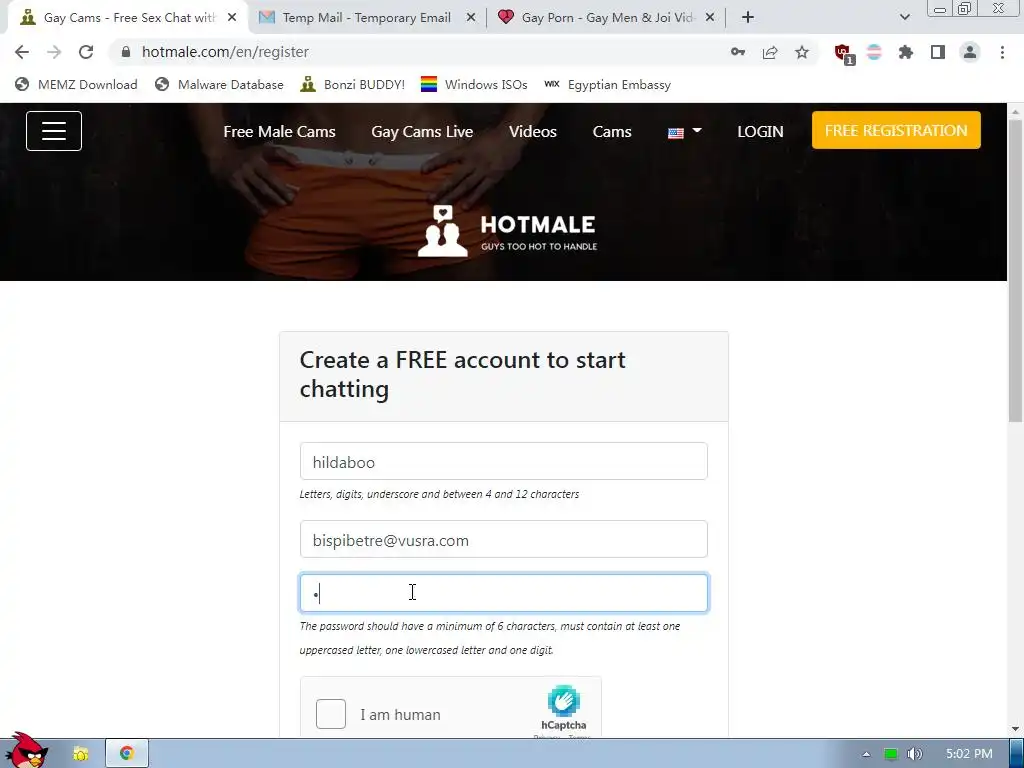Check the I am human hCaptcha box
The width and height of the screenshot is (1024, 768).
pos(330,714)
